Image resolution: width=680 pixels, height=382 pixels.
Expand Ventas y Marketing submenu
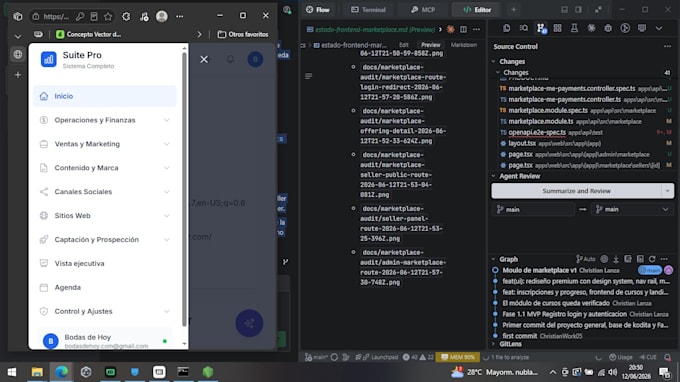click(105, 144)
